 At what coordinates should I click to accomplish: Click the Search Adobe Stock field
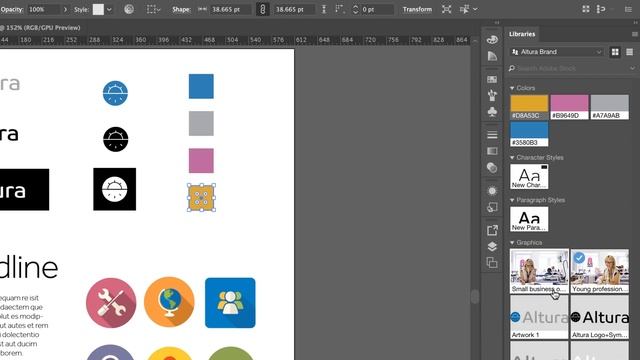click(x=571, y=68)
